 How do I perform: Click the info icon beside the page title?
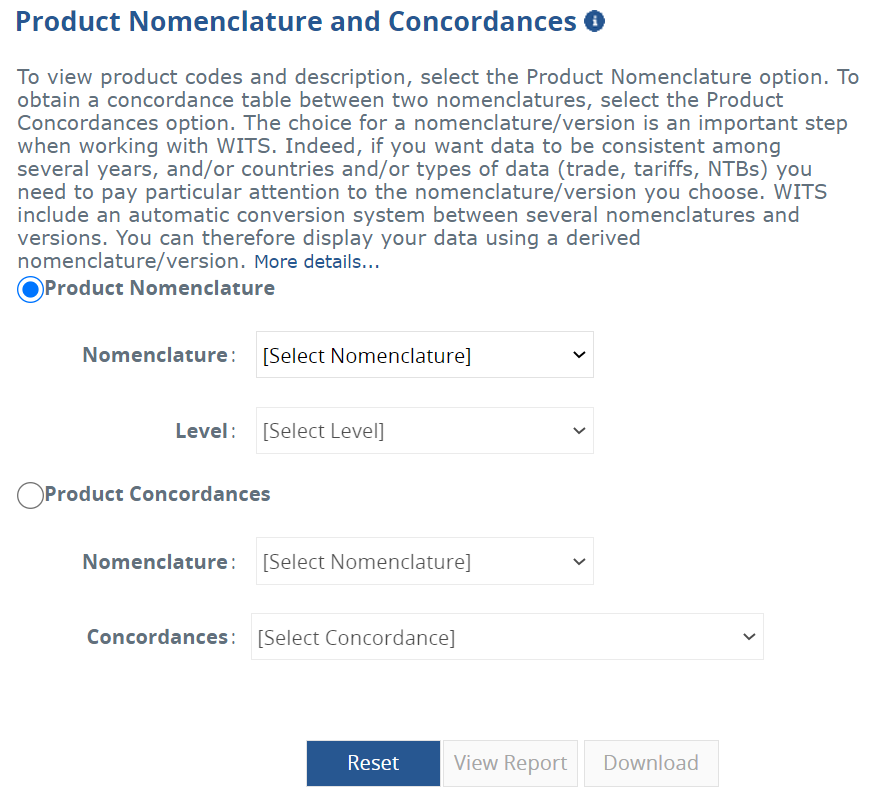(594, 21)
